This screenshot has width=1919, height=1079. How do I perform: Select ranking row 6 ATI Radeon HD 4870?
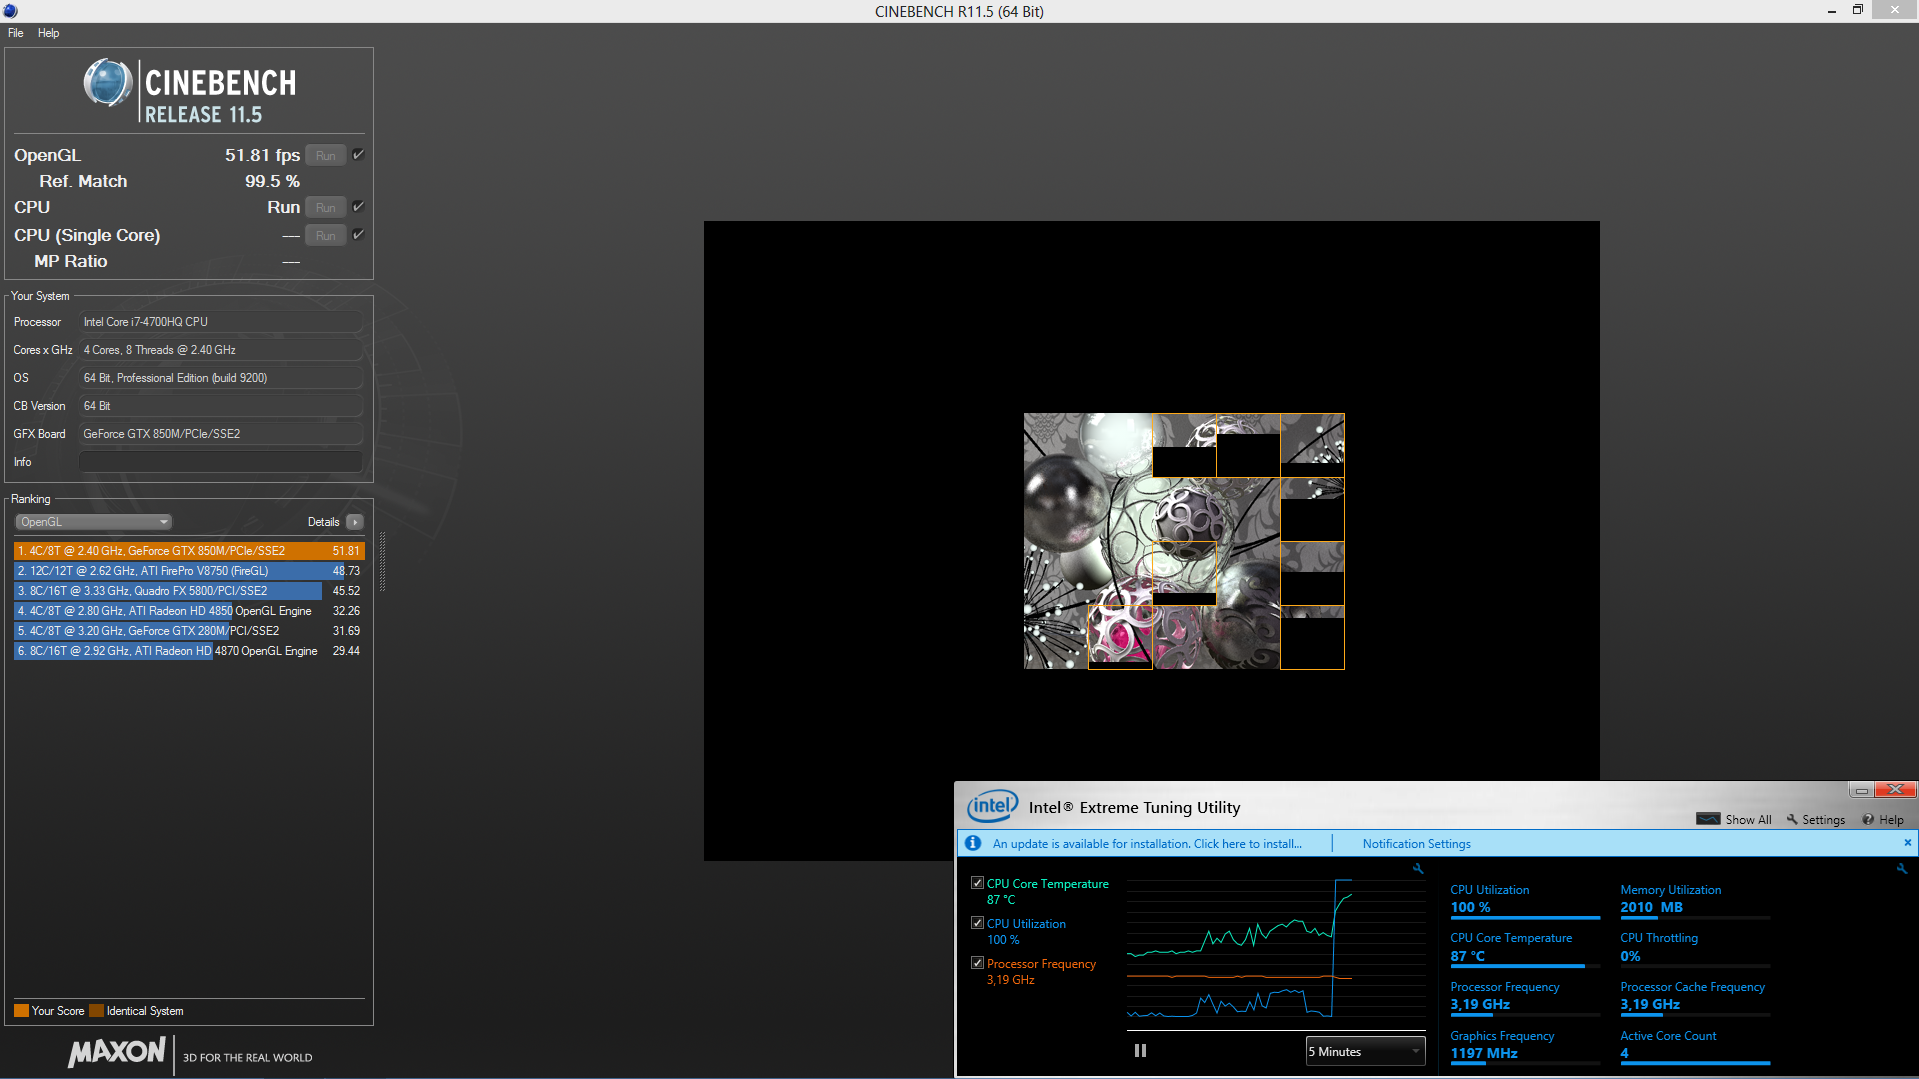point(189,651)
